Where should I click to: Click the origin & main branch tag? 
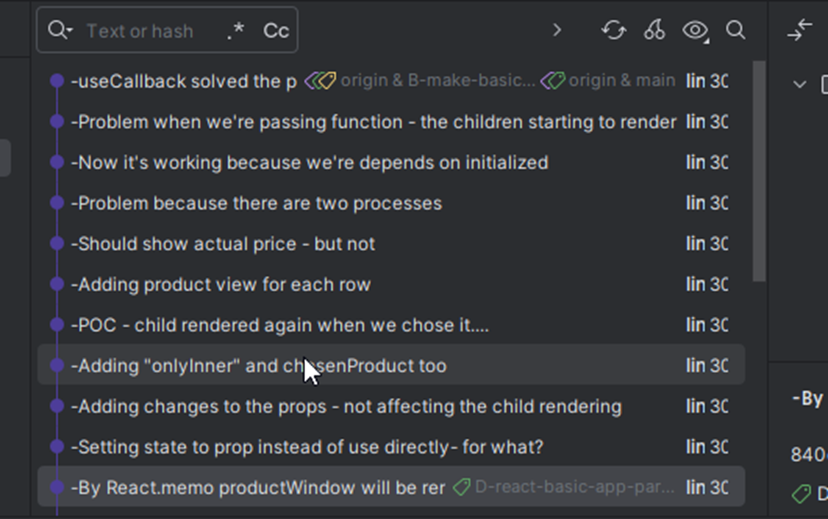coord(608,80)
